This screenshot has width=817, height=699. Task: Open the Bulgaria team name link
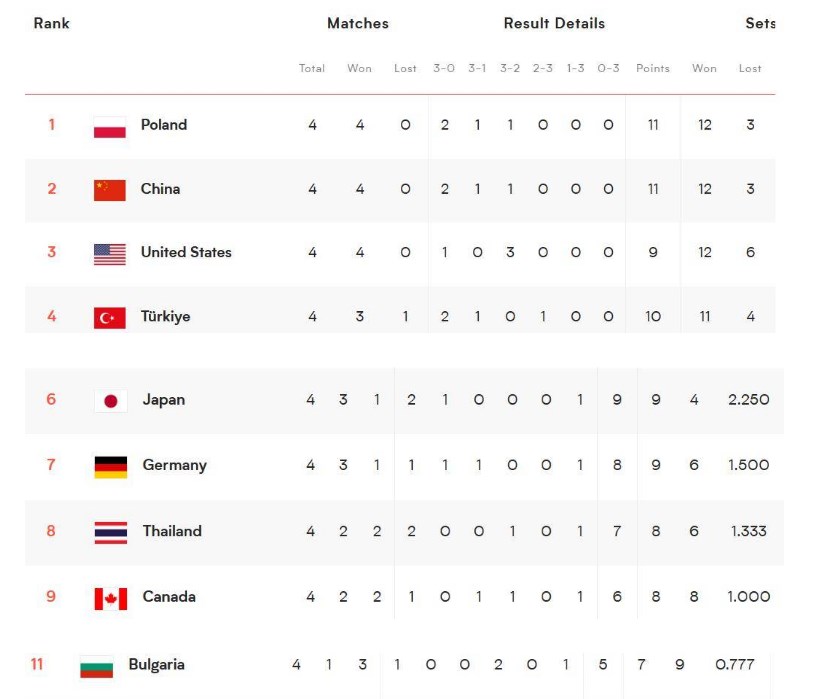click(156, 664)
